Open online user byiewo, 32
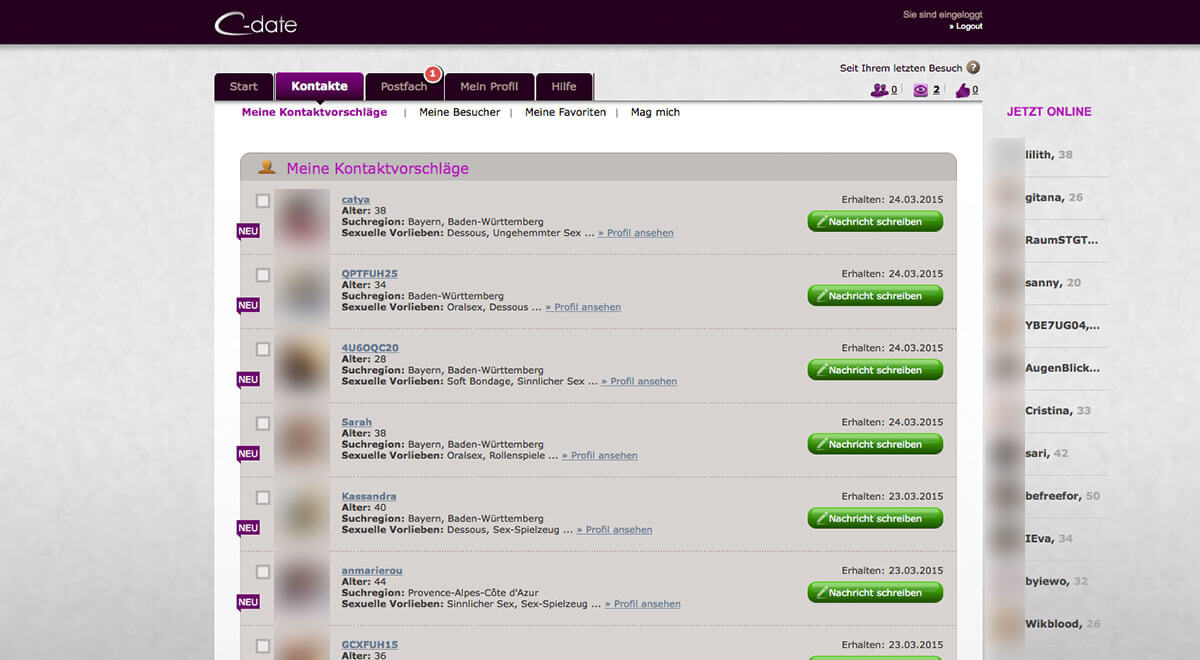Screen dimensions: 1200x660 tap(1056, 581)
